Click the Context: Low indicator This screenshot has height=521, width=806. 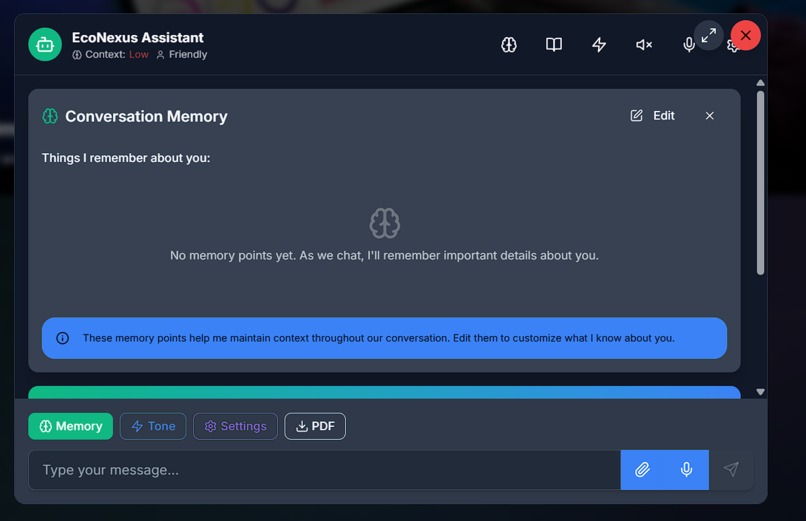[x=111, y=54]
